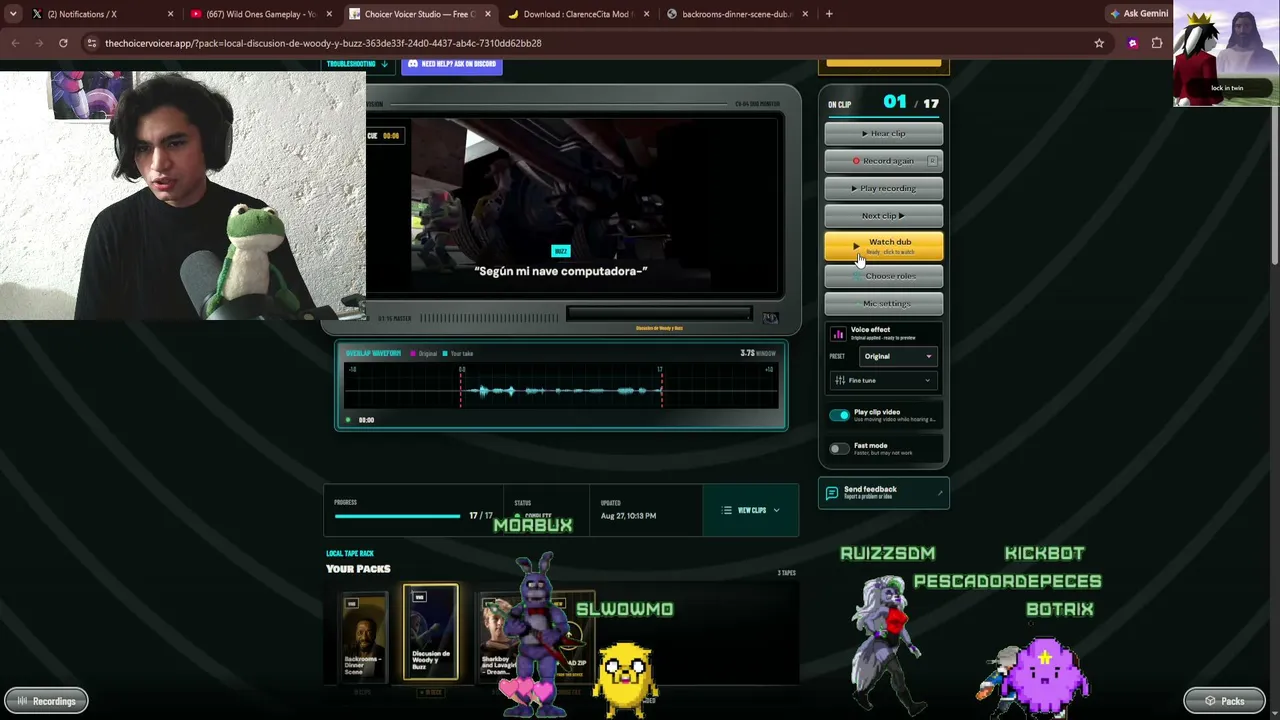This screenshot has height=720, width=1280.
Task: Click the red end marker in the waveform
Action: coord(661,388)
